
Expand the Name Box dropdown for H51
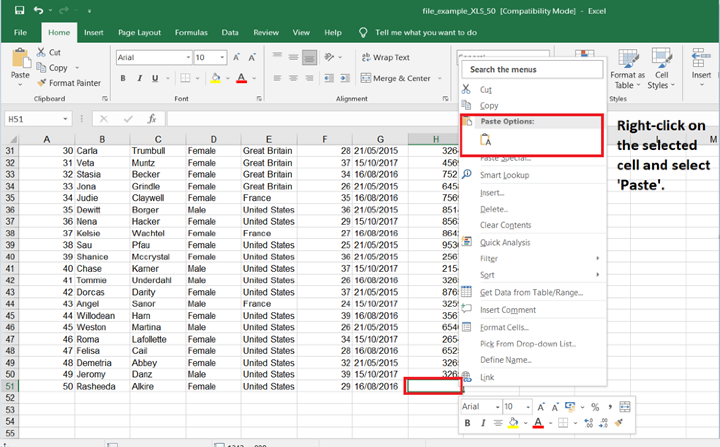pyautogui.click(x=64, y=118)
